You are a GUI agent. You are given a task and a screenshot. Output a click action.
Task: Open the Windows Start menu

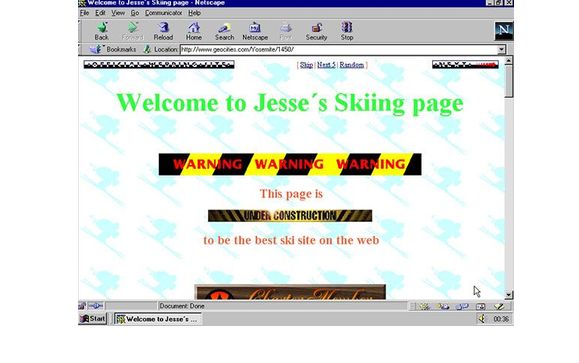93,318
